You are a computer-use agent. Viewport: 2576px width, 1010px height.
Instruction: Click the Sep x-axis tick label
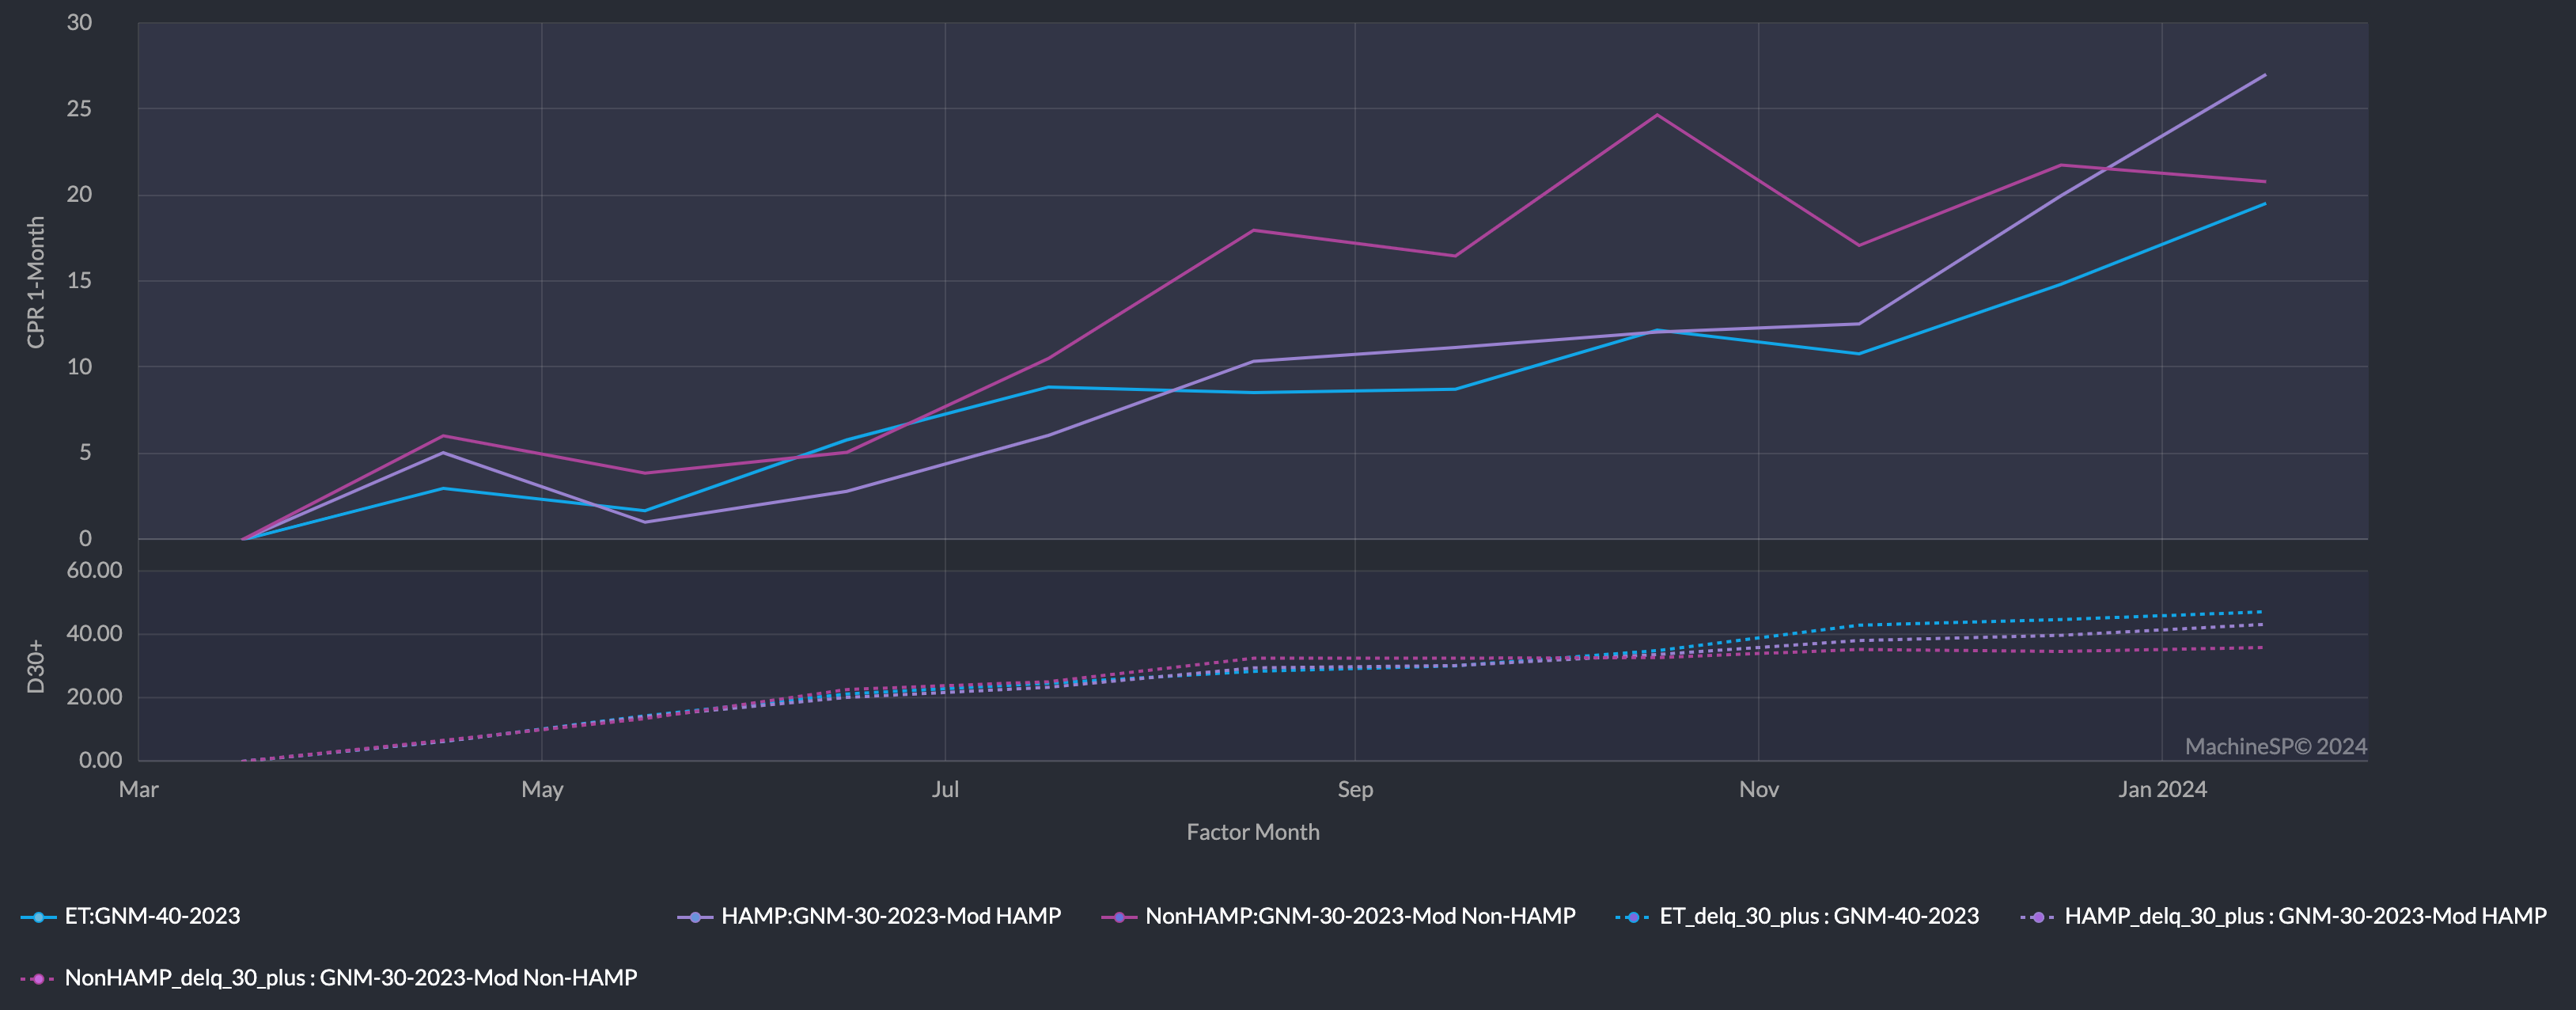(x=1355, y=789)
